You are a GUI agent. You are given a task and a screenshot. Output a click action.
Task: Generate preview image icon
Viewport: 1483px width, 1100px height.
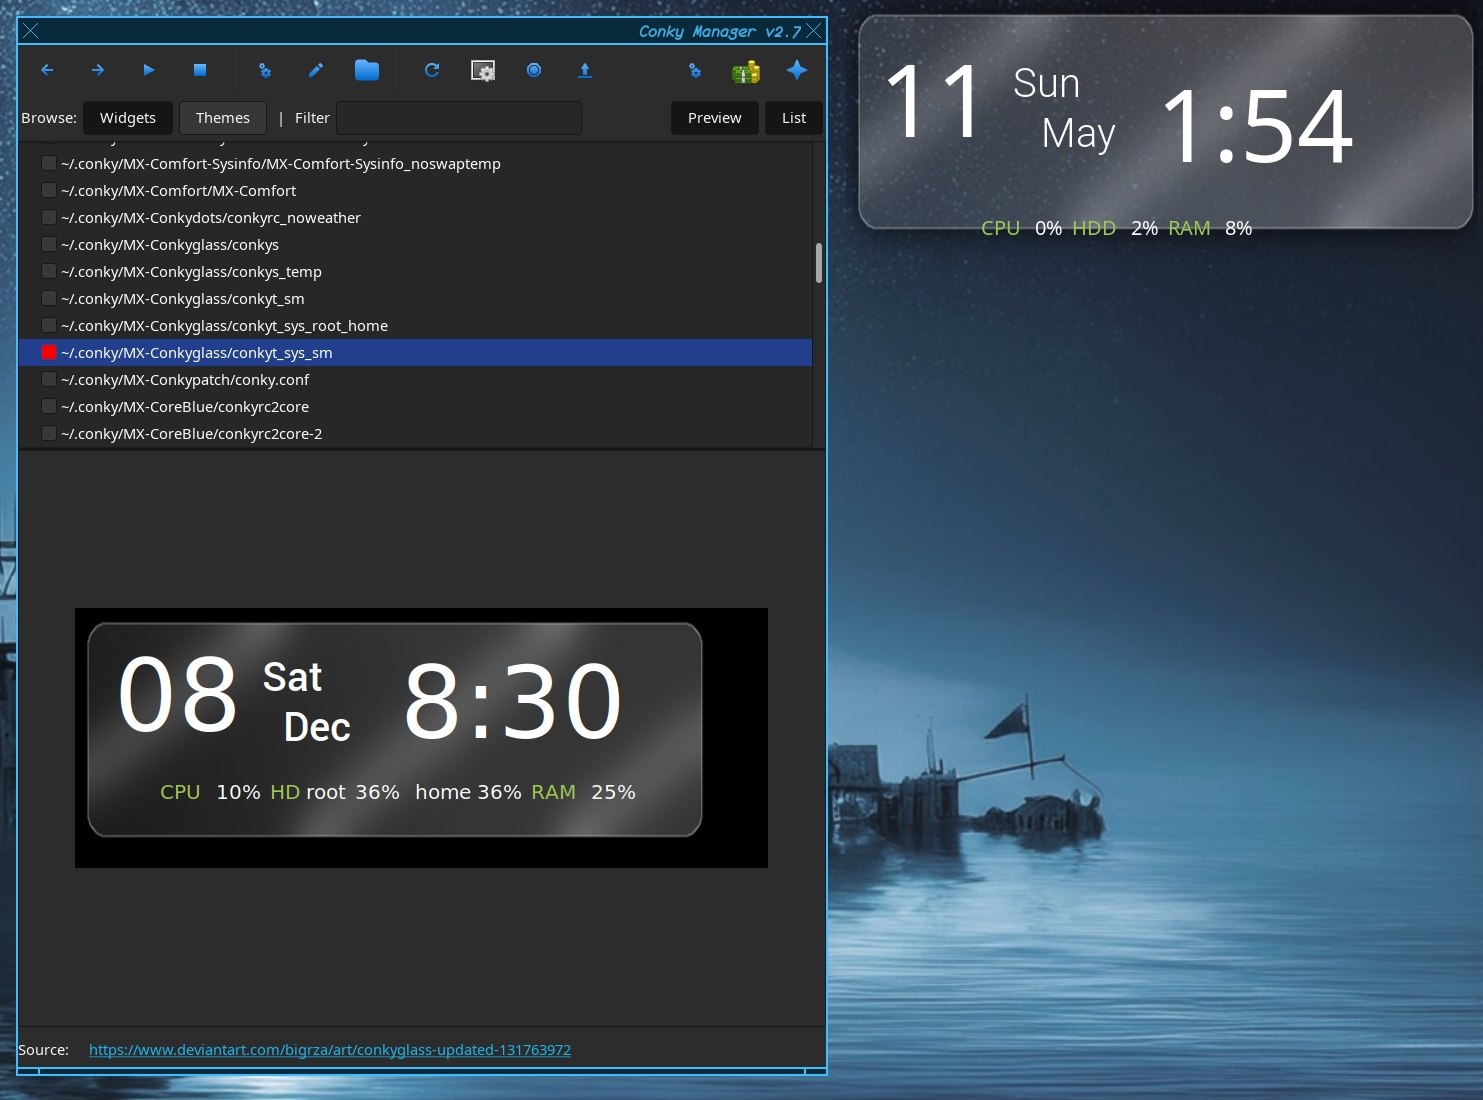pyautogui.click(x=483, y=71)
